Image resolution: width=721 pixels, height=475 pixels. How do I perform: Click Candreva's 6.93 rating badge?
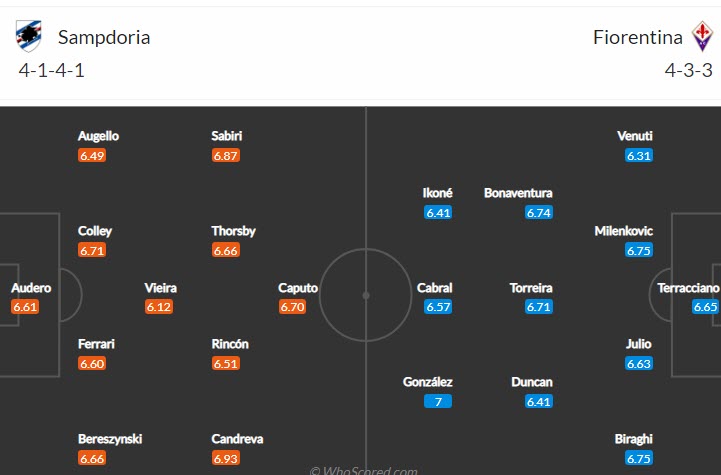tap(226, 457)
